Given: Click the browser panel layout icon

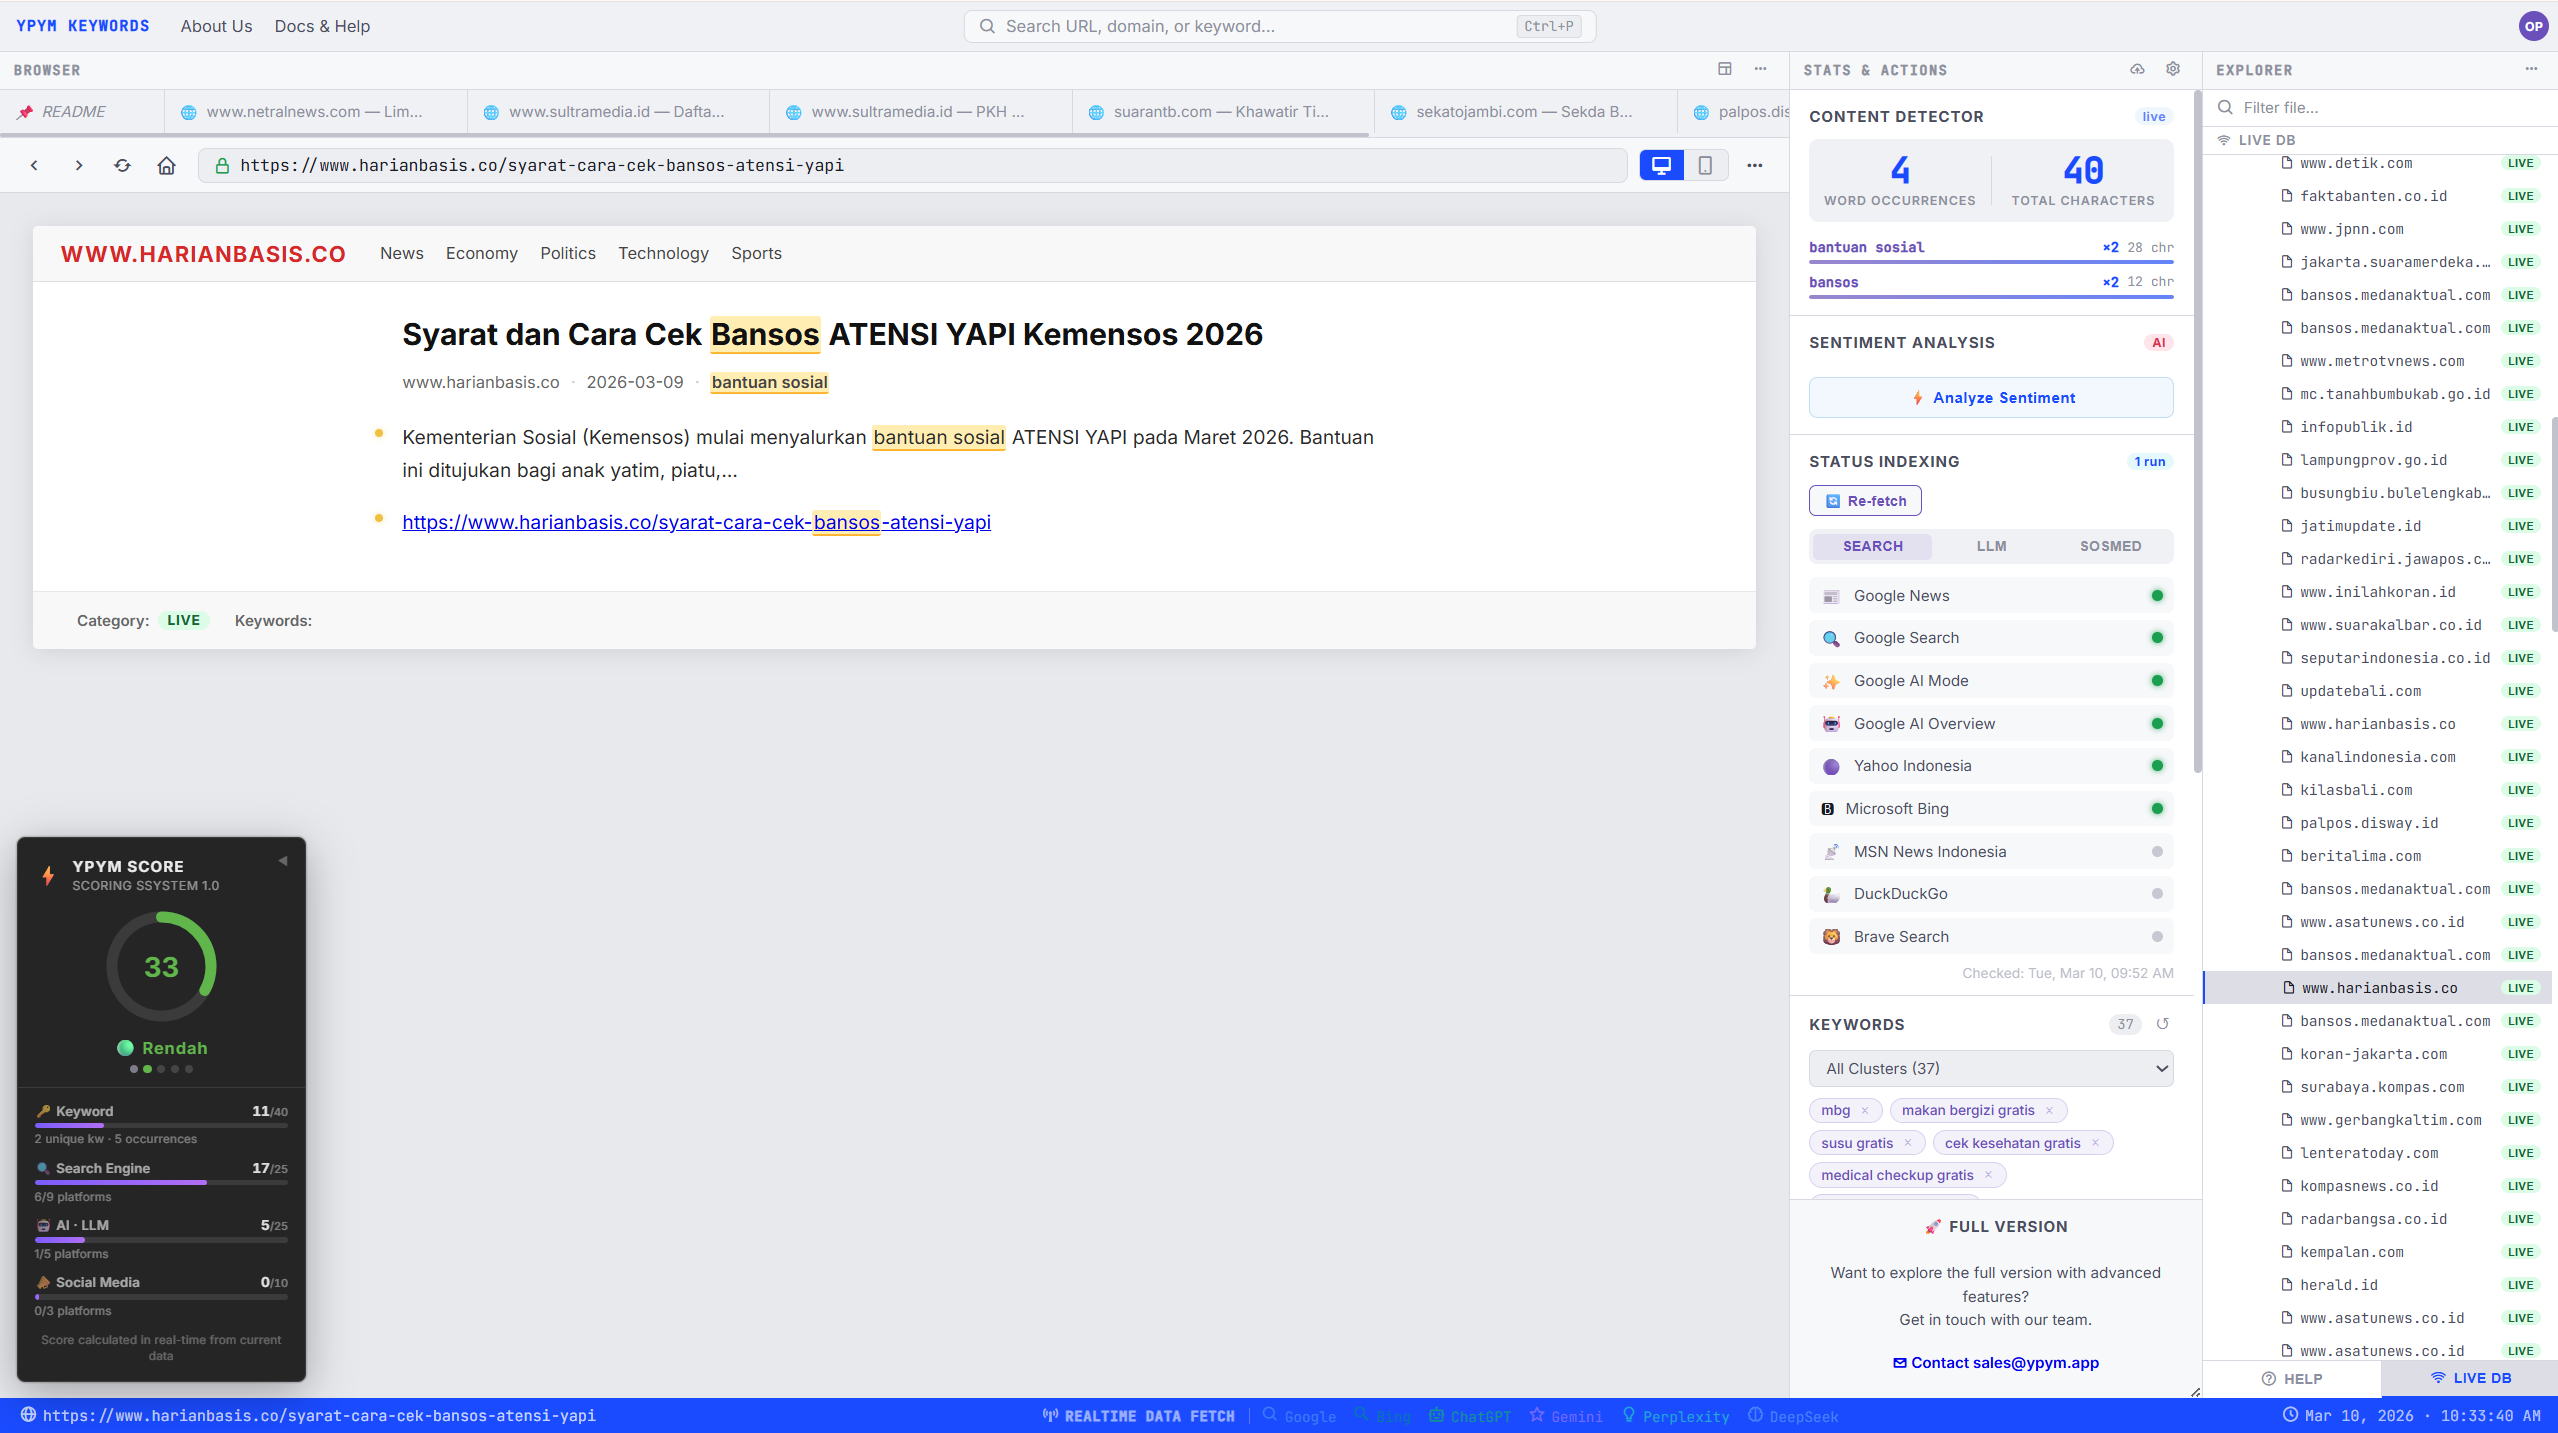Looking at the screenshot, I should [1724, 69].
